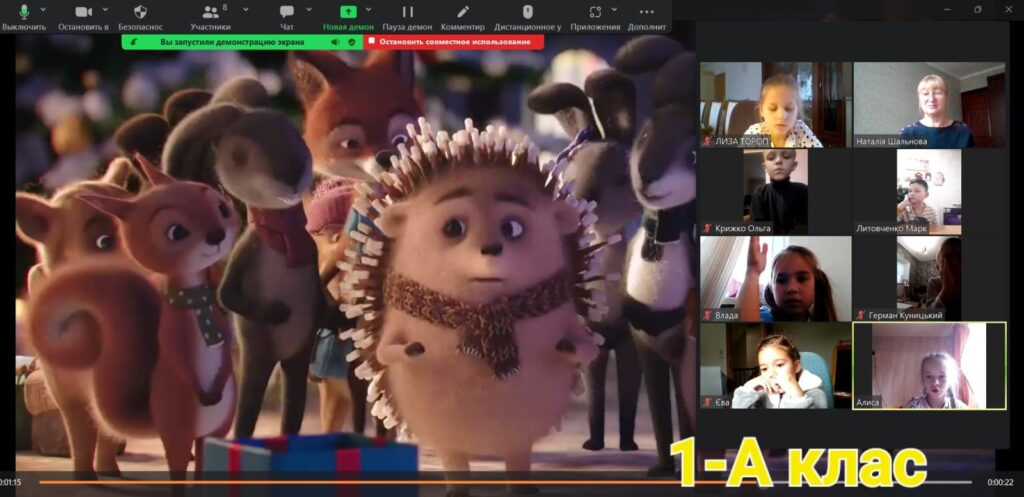Expand the chat options arrow
The height and width of the screenshot is (497, 1024).
[x=309, y=10]
